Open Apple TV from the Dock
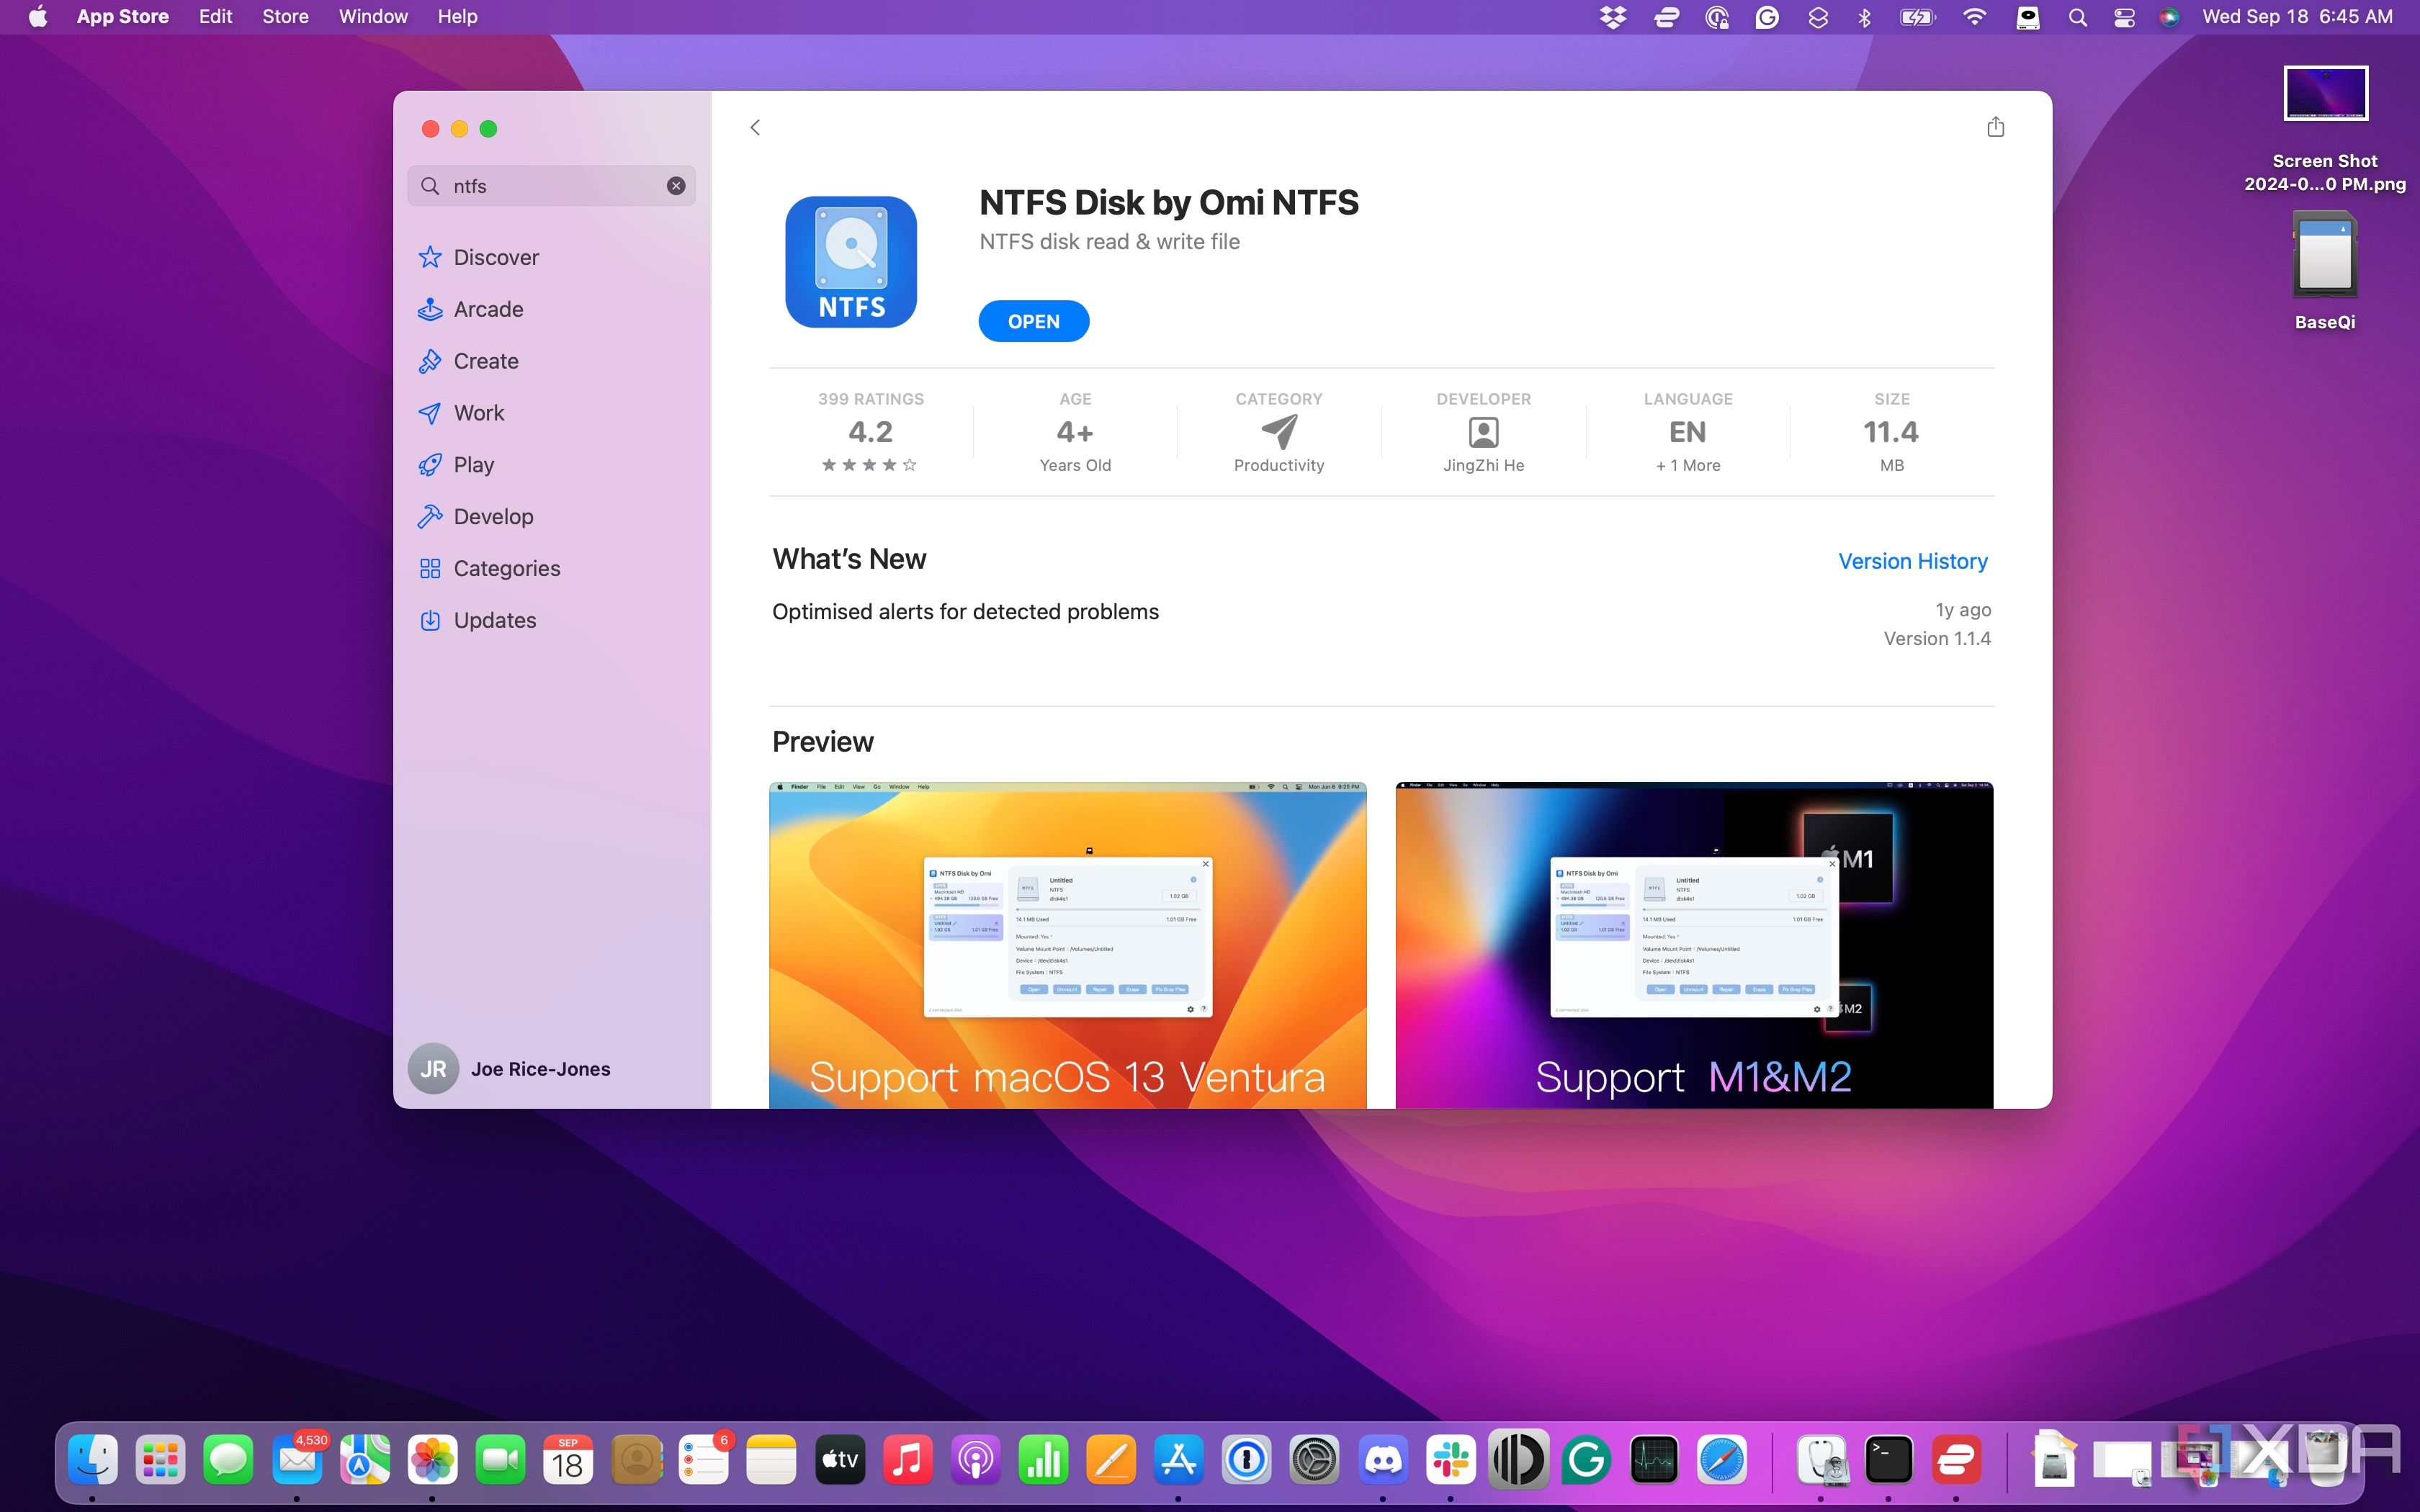2420x1512 pixels. [x=840, y=1460]
